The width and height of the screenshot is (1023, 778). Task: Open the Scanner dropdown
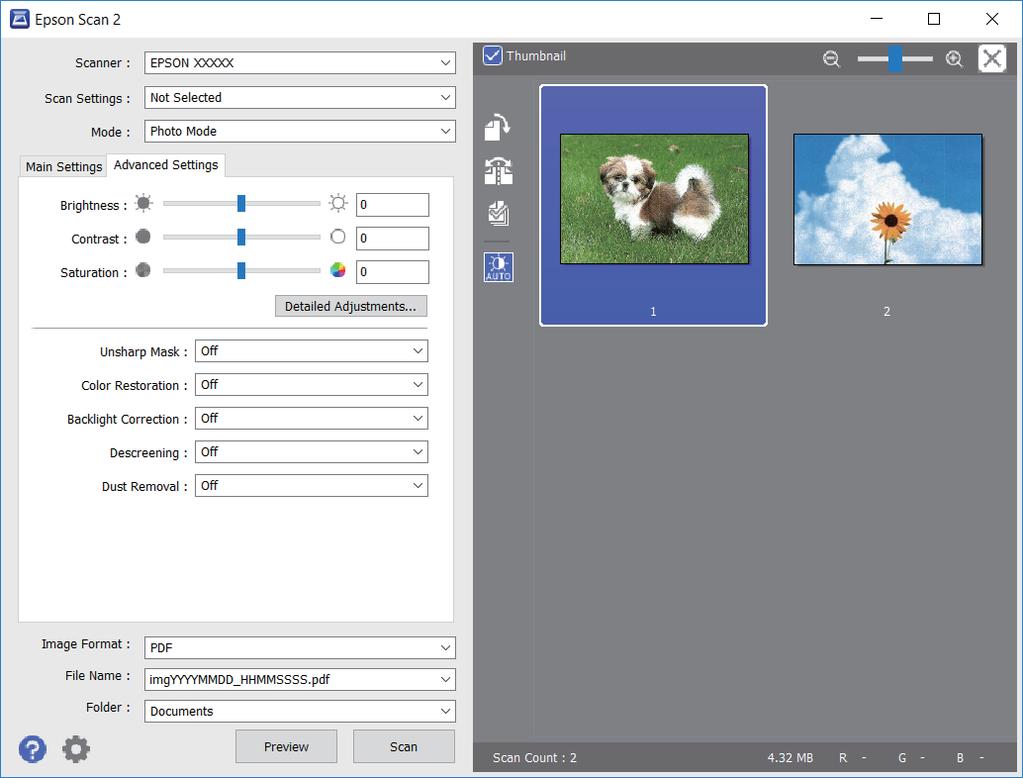(x=299, y=63)
